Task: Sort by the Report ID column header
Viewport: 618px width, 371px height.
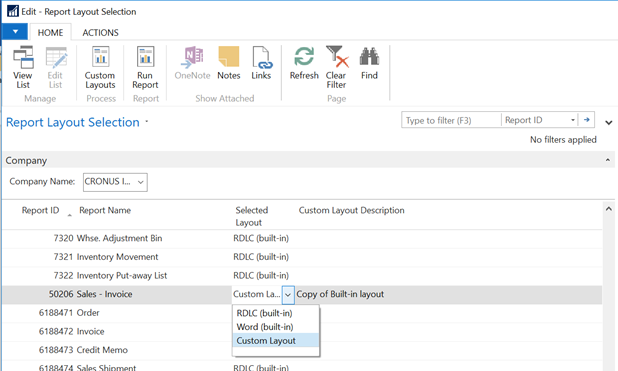Action: coord(40,211)
